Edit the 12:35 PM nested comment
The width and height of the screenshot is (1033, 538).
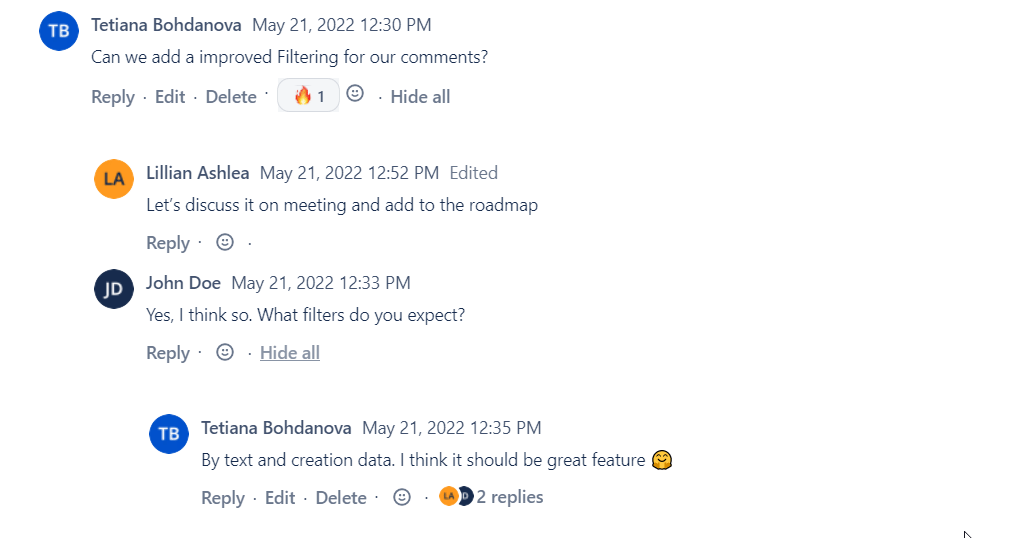tap(280, 498)
